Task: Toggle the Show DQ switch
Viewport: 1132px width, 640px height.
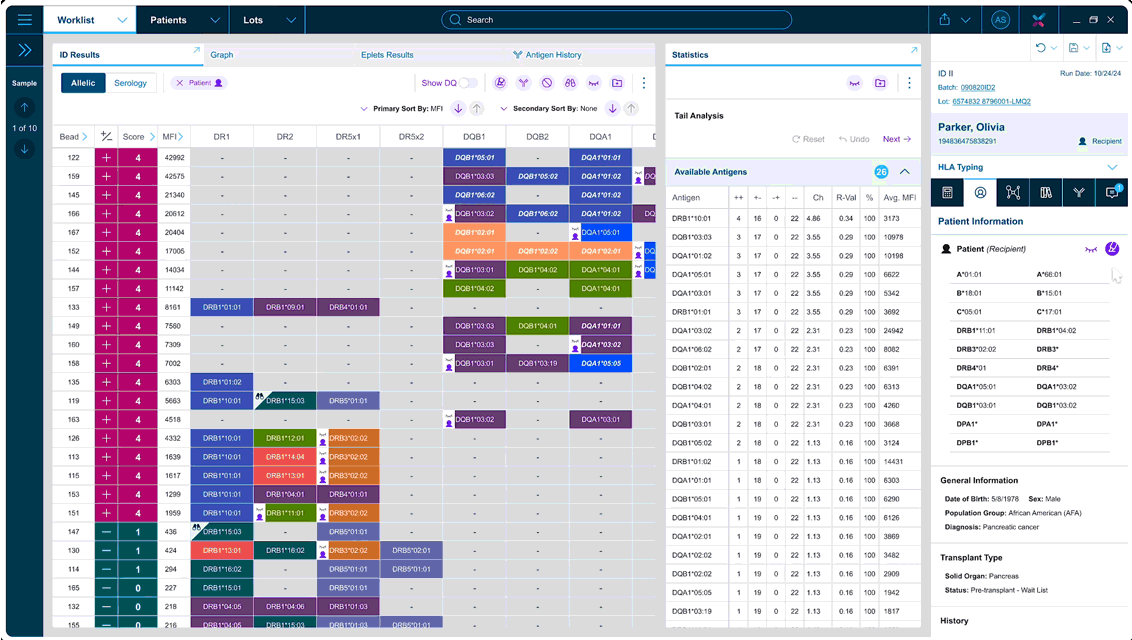Action: point(467,83)
